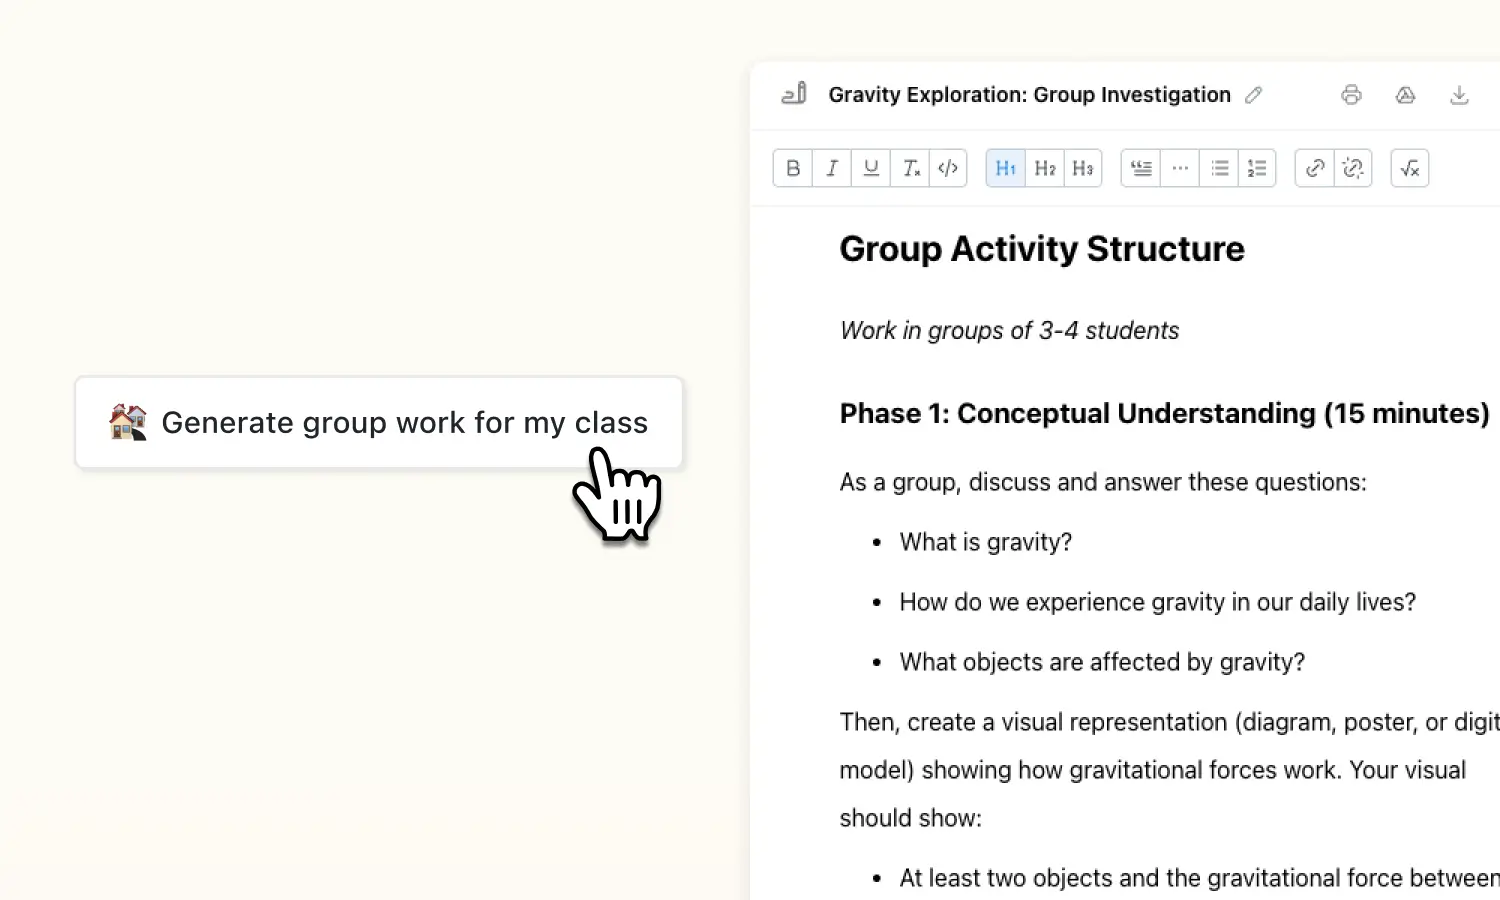The height and width of the screenshot is (900, 1500).
Task: Toggle bold formatting
Action: click(x=792, y=168)
